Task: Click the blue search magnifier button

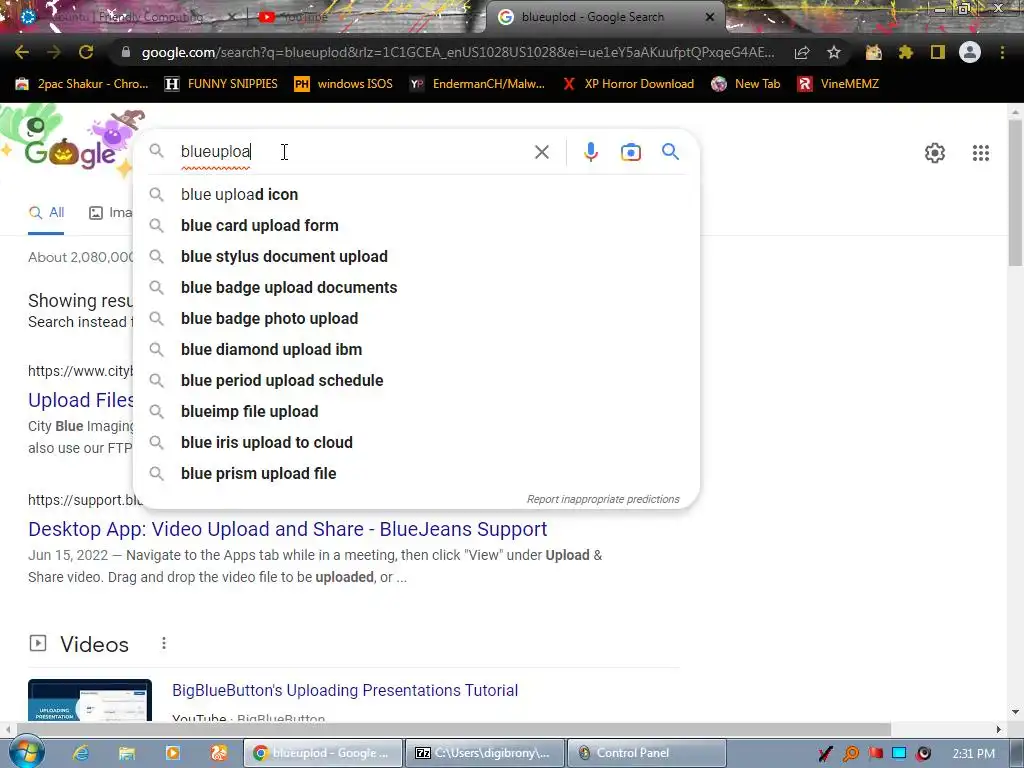Action: click(x=670, y=152)
